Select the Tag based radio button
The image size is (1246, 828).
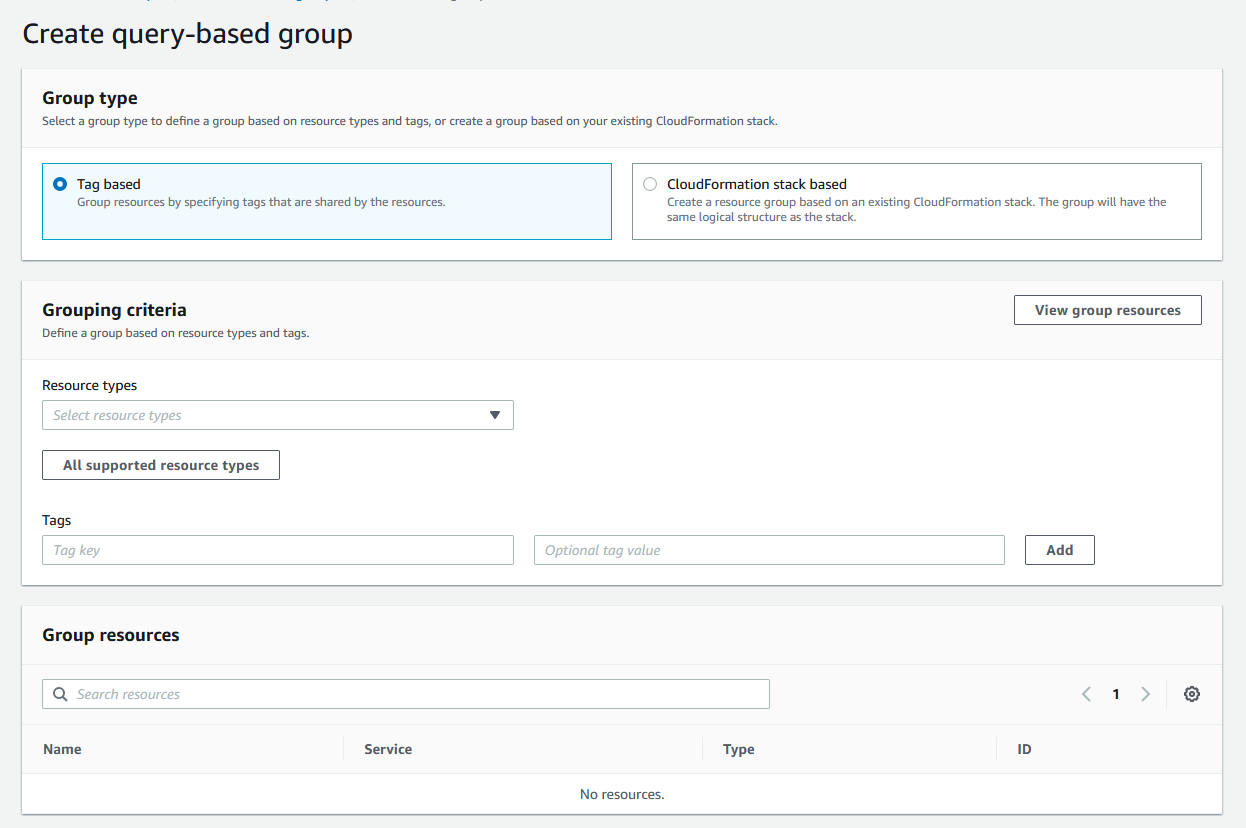[60, 184]
